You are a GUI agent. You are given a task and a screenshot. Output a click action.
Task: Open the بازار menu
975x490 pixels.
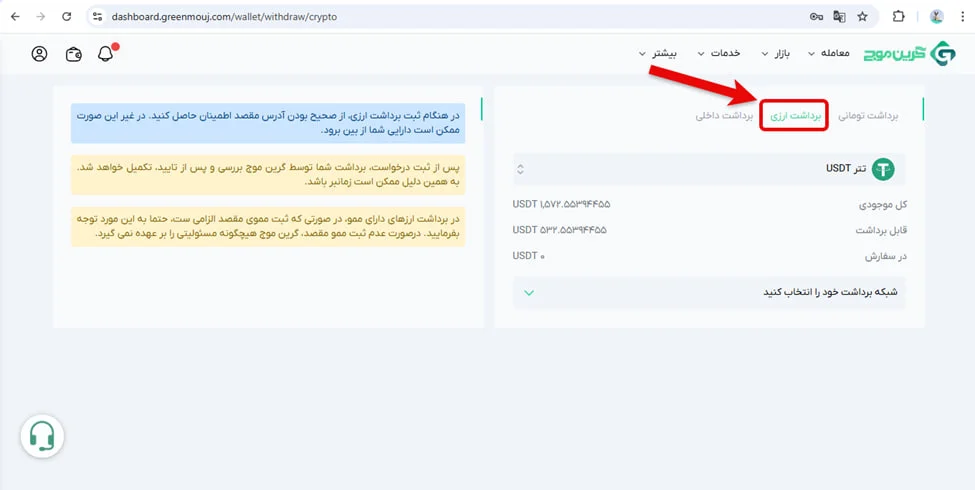pos(776,53)
